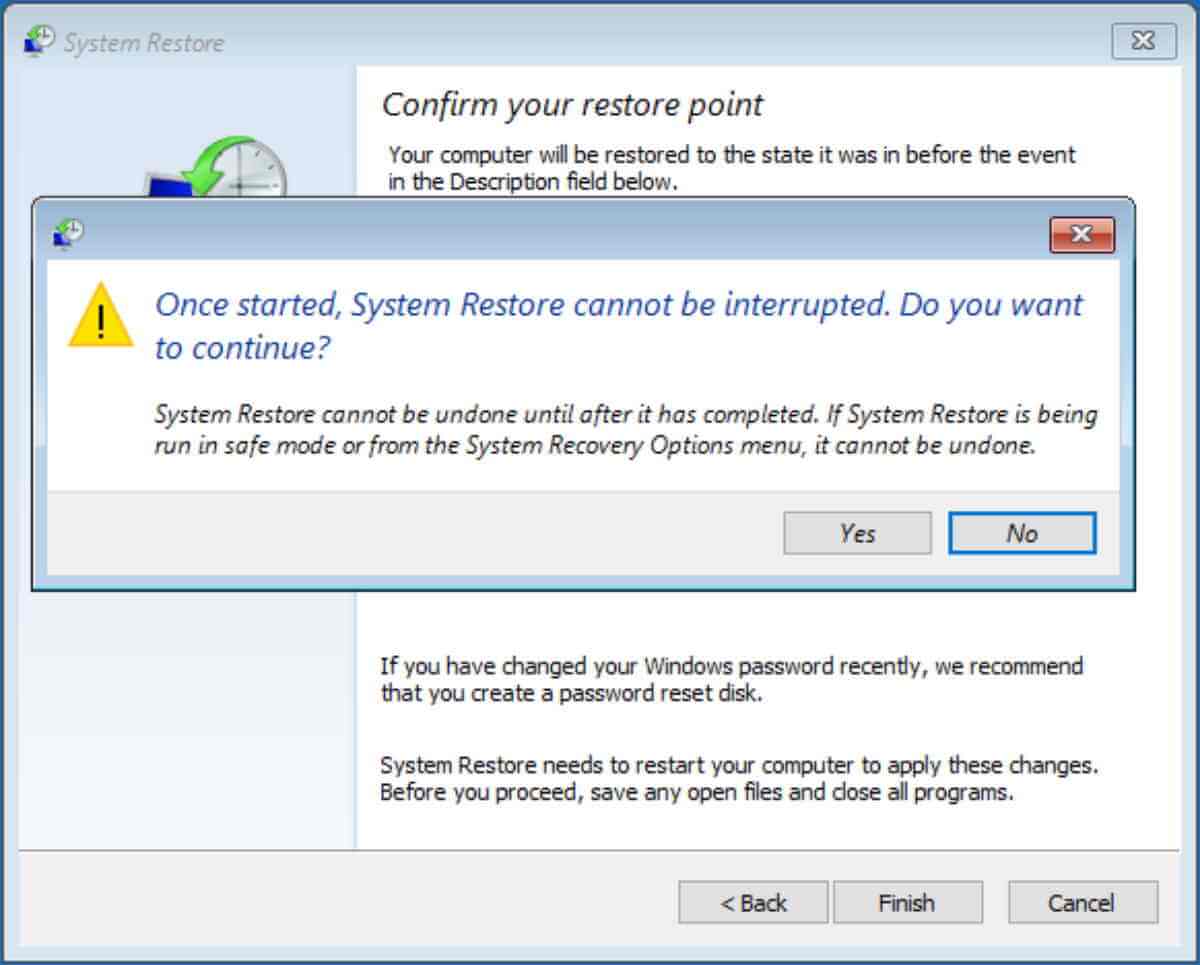Click the yellow warning triangle icon
Screen dimensions: 1200x965
tap(100, 314)
